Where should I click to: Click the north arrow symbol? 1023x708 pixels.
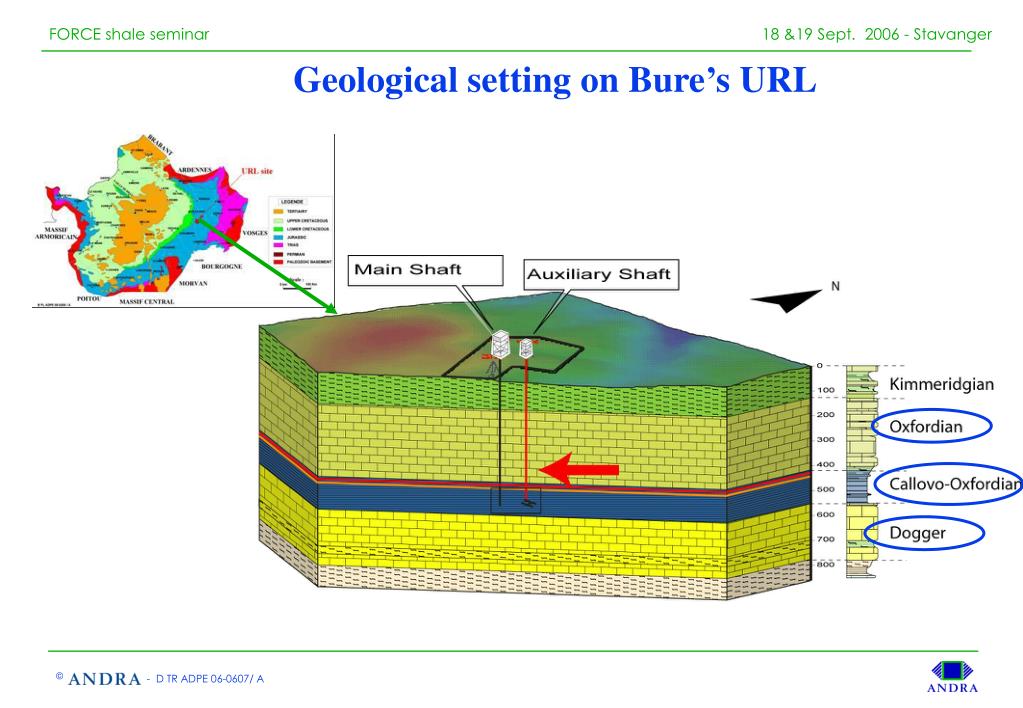click(x=789, y=299)
